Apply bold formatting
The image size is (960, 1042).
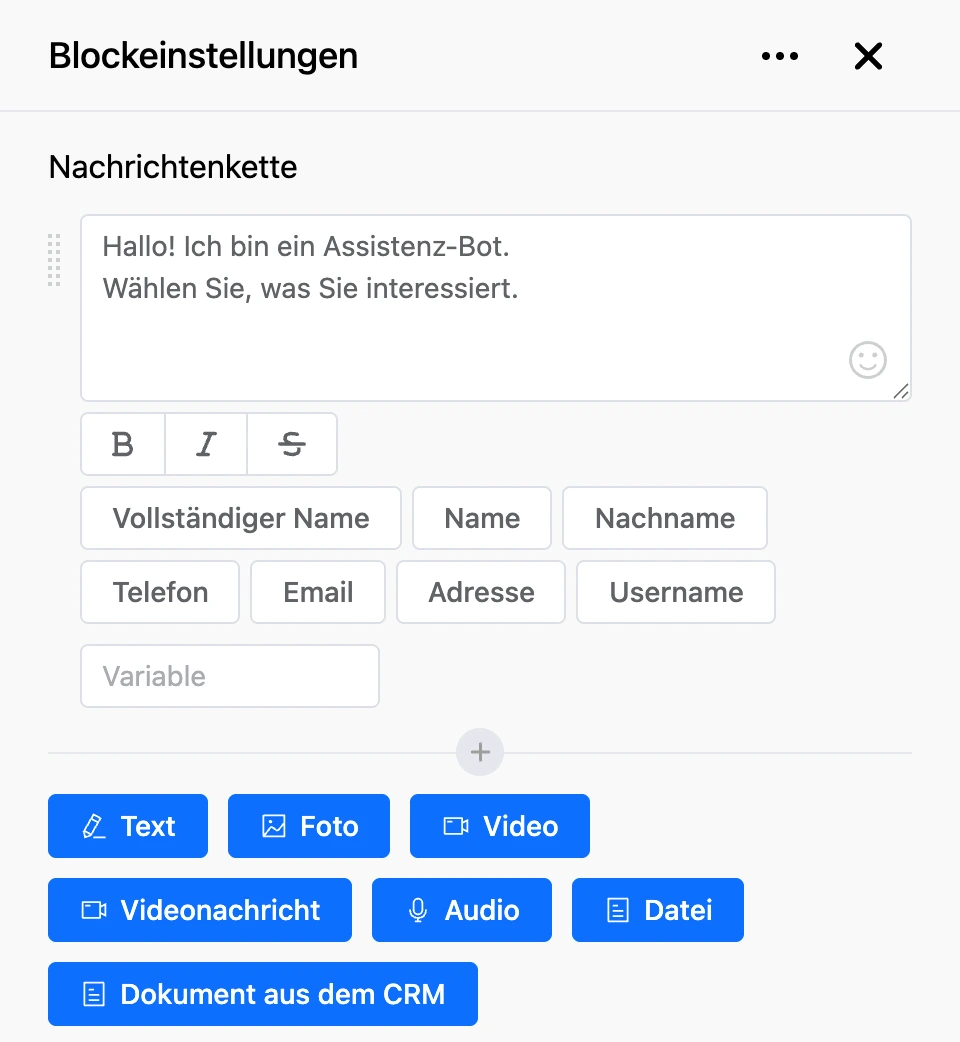click(123, 444)
